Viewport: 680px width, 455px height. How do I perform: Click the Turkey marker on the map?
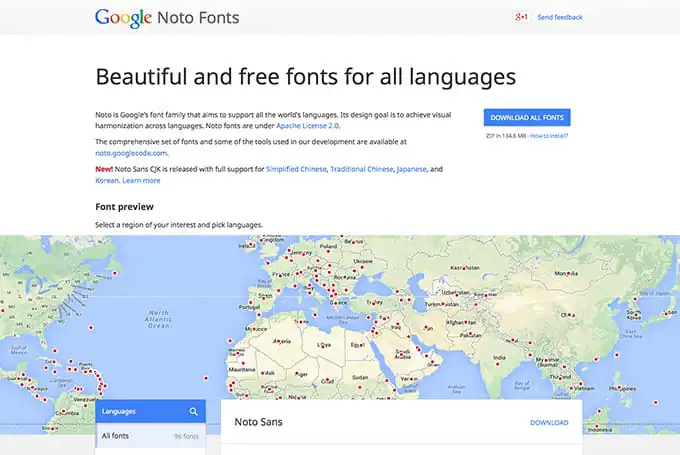point(373,303)
